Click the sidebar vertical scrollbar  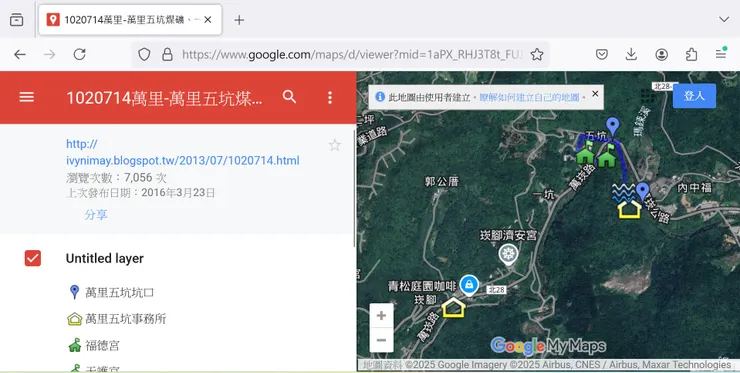354,187
